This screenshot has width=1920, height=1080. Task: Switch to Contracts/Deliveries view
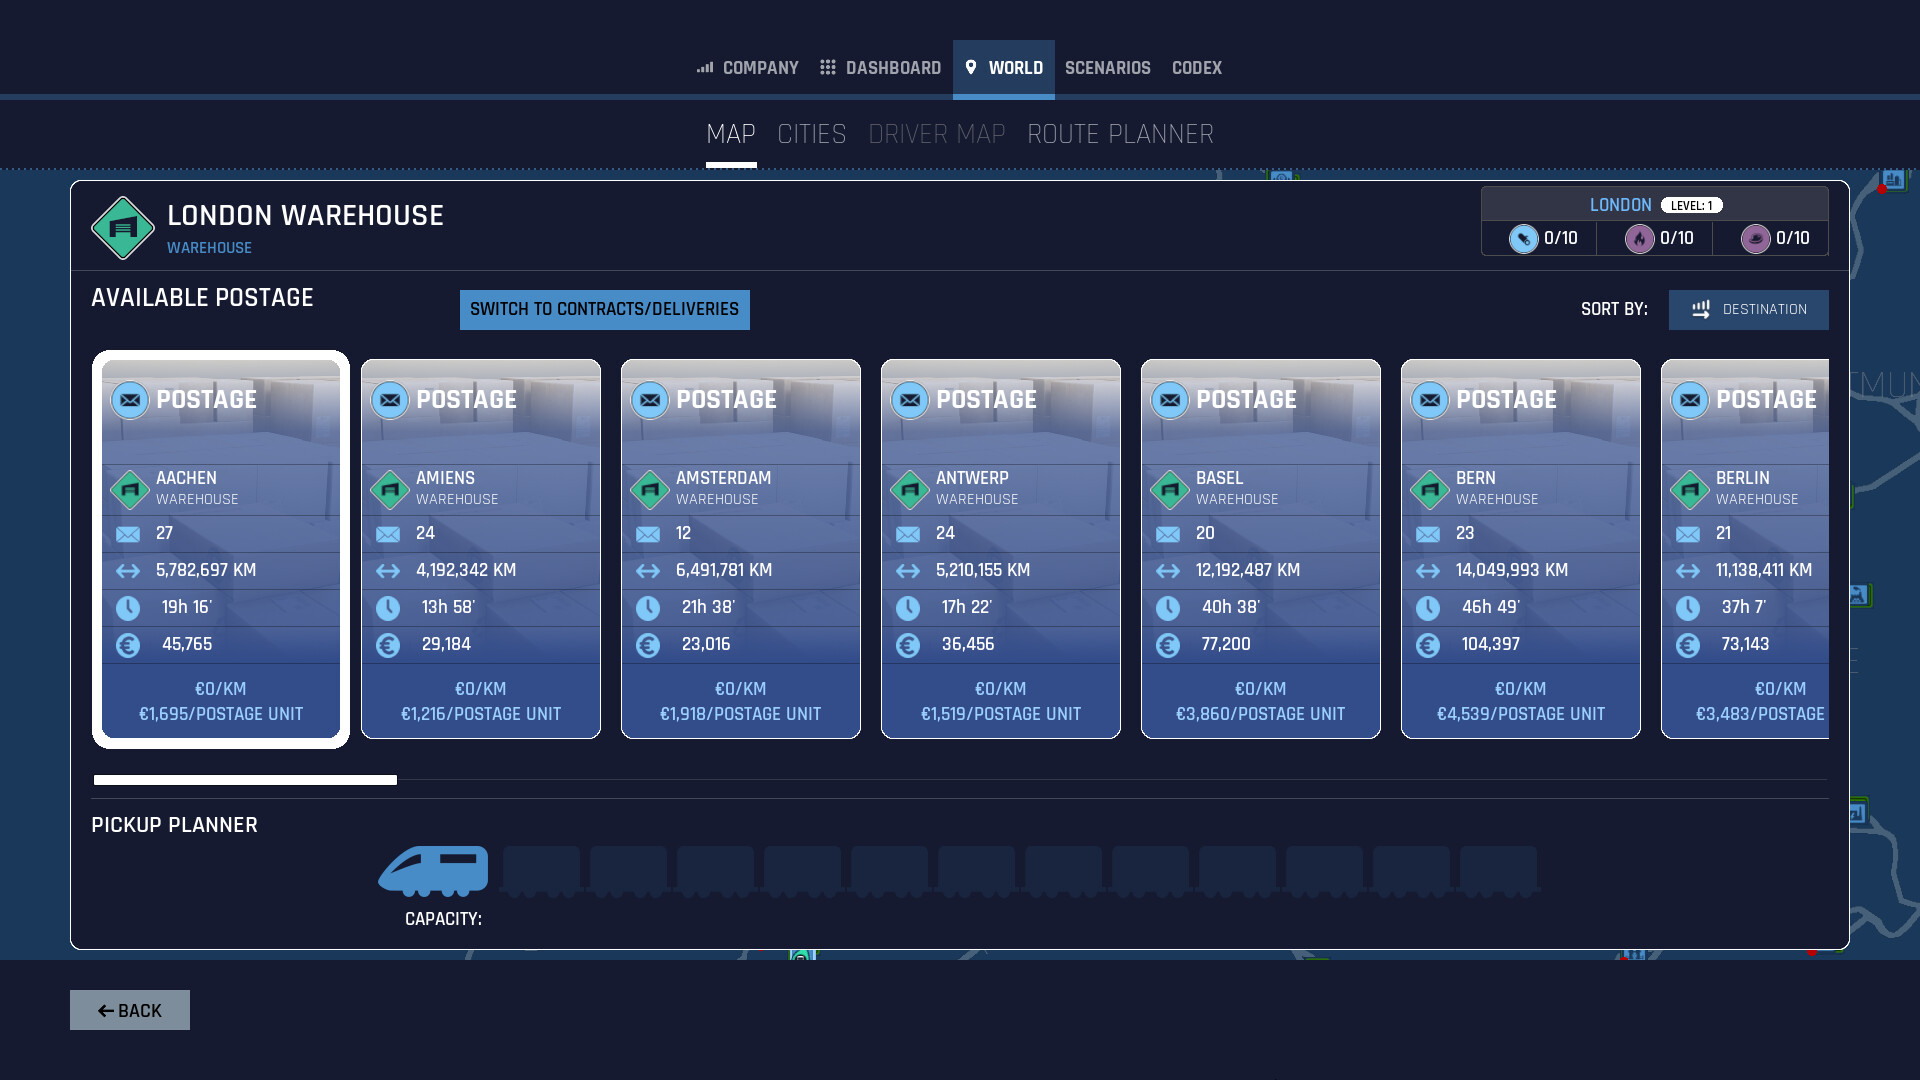(x=604, y=309)
